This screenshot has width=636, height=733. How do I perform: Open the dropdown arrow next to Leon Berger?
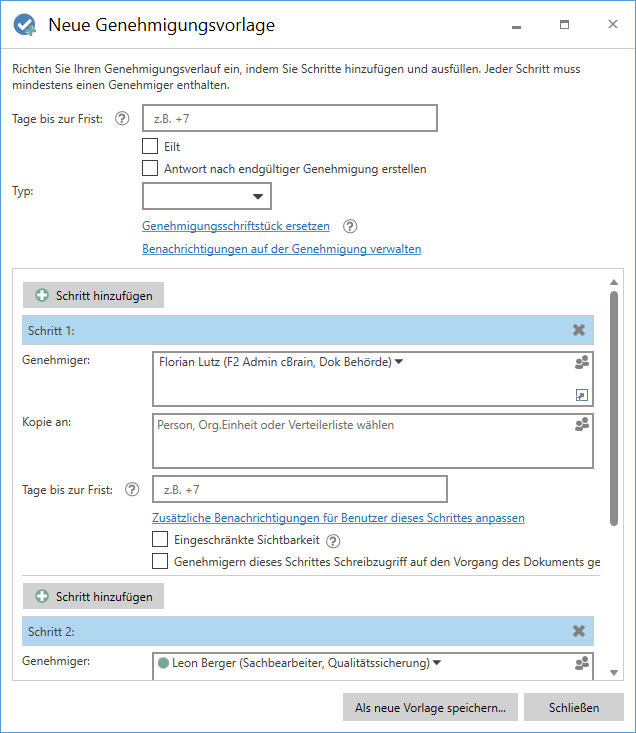[437, 663]
